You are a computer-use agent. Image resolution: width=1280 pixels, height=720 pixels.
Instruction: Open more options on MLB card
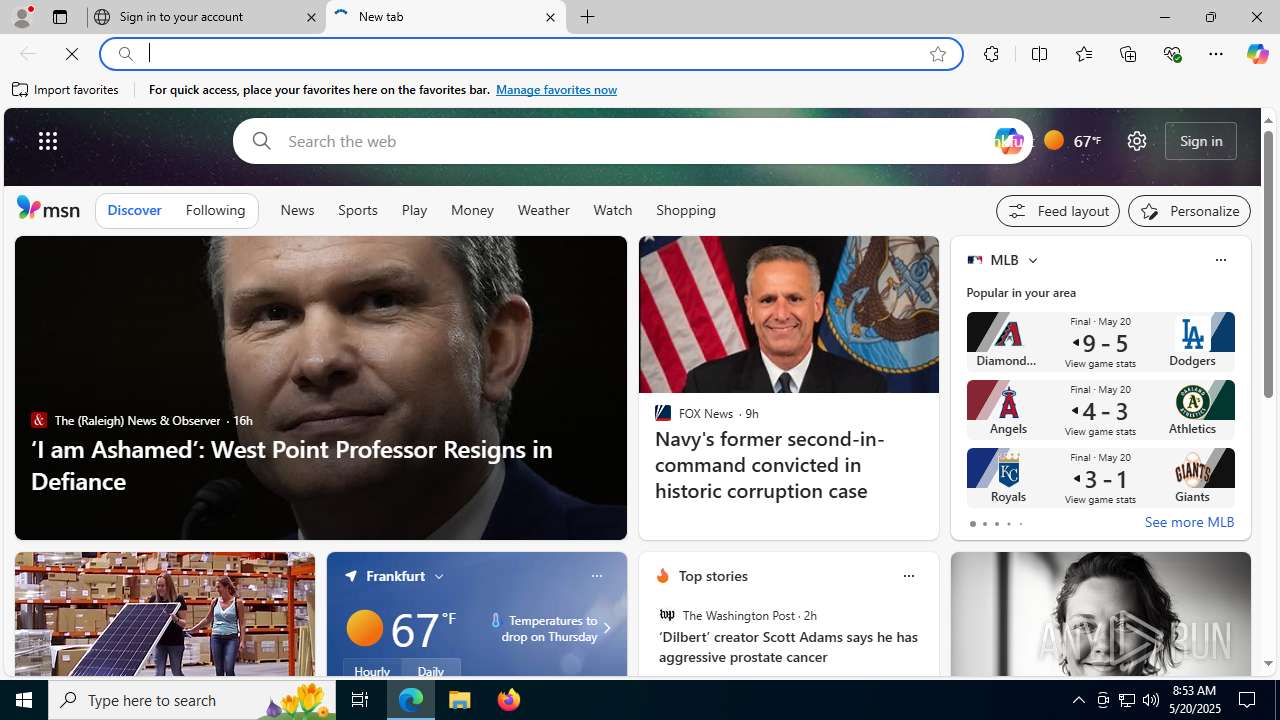pos(1220,260)
